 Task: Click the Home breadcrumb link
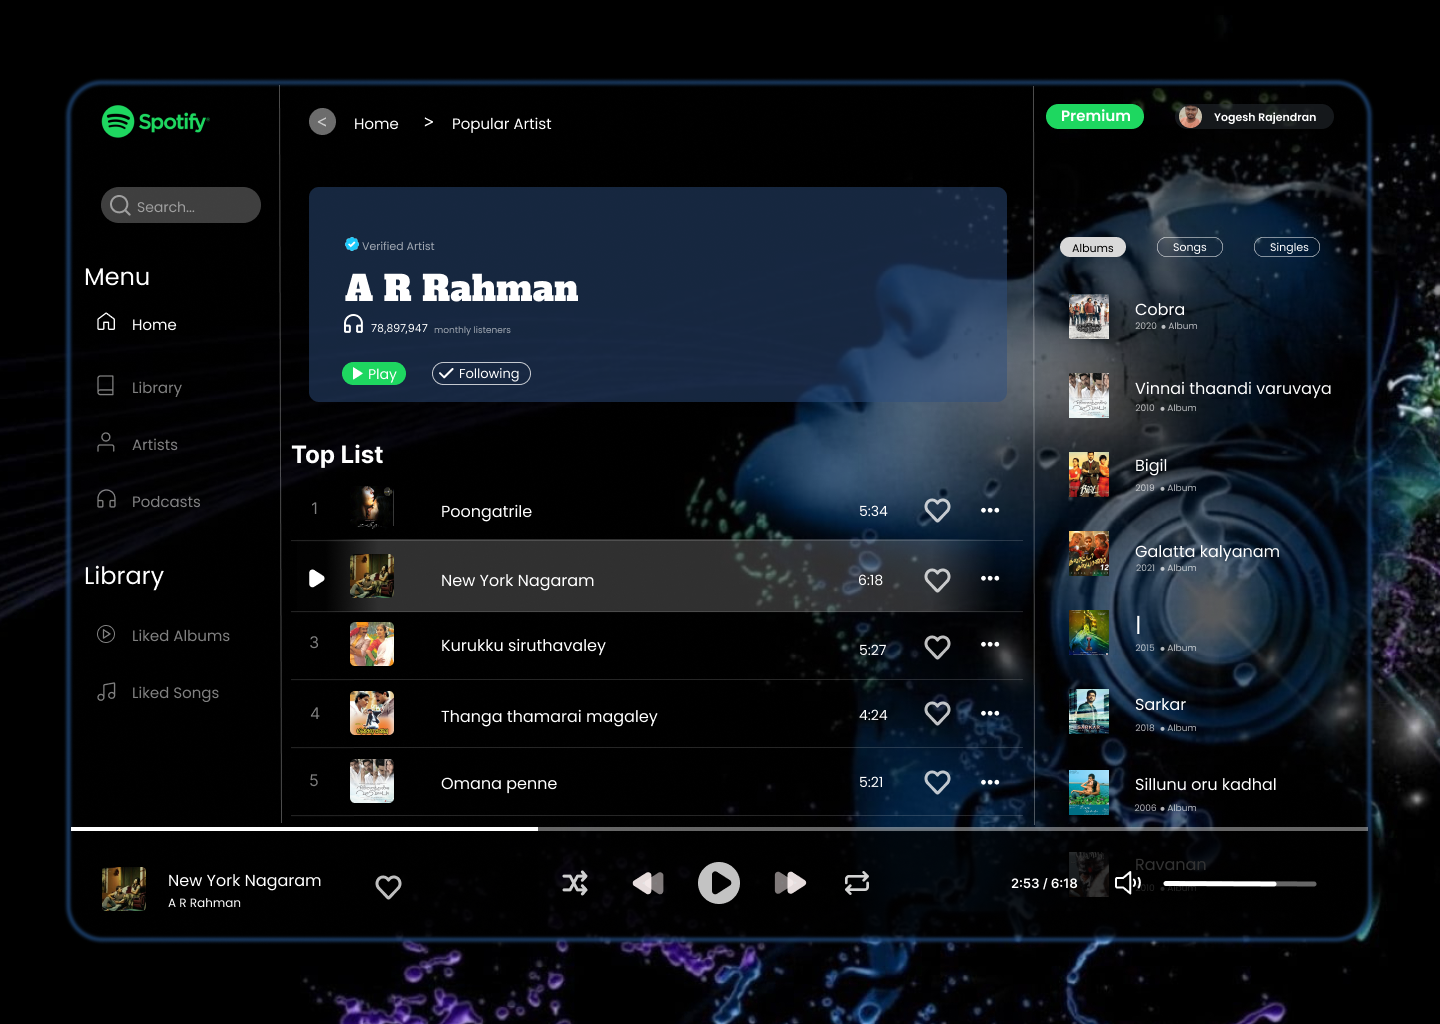tap(376, 124)
